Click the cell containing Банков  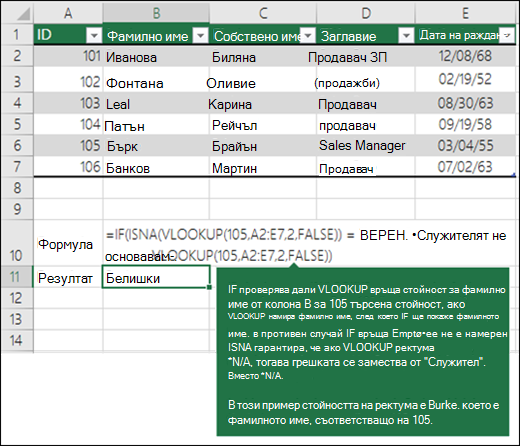[156, 167]
